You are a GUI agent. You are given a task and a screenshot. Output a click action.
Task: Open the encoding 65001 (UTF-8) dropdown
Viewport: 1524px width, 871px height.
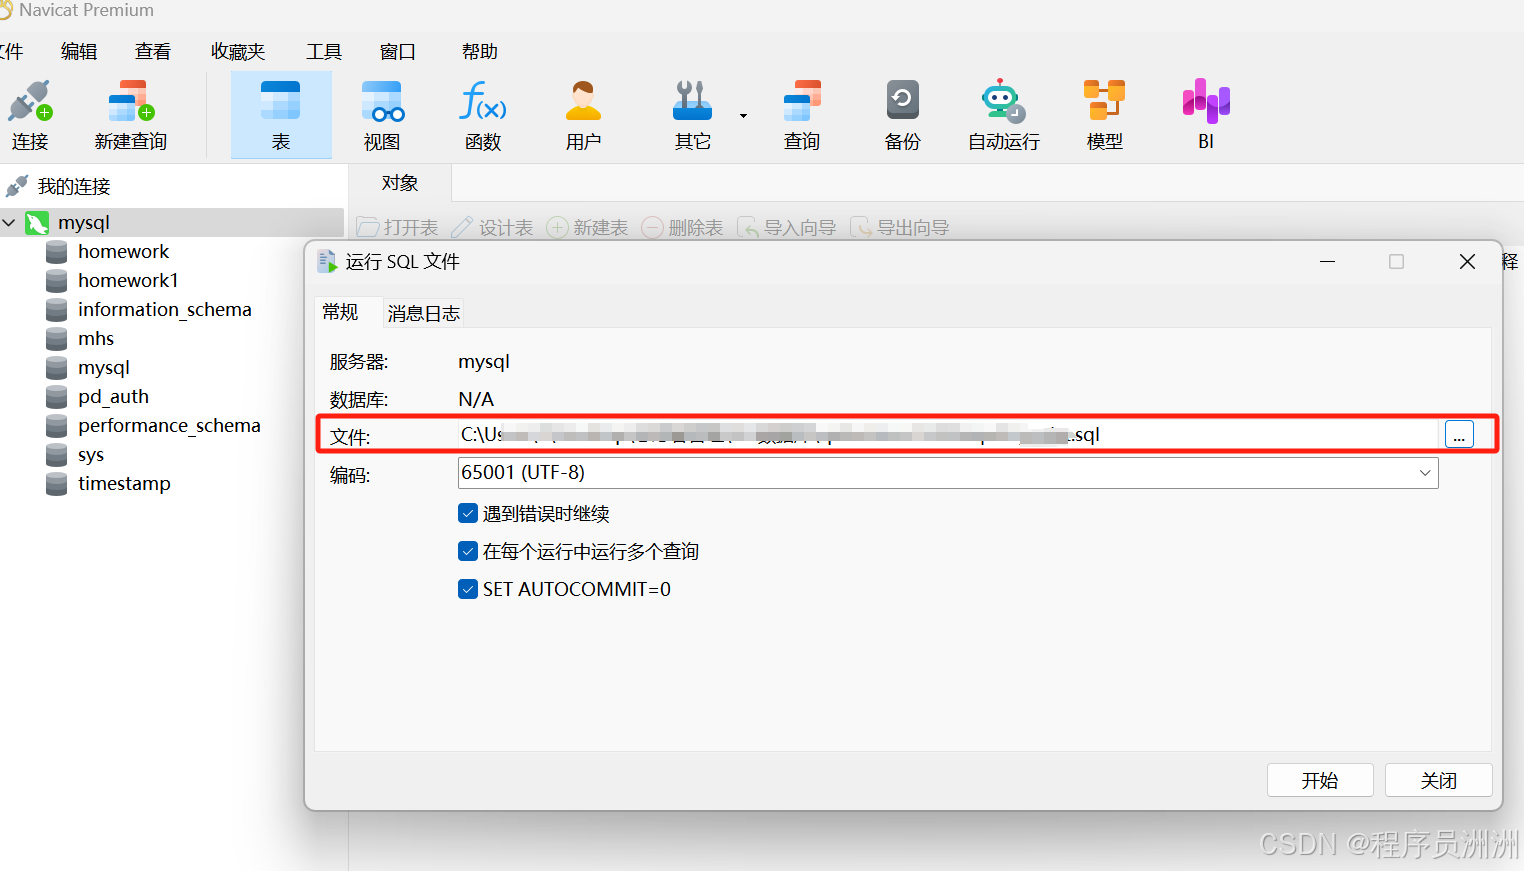point(948,473)
